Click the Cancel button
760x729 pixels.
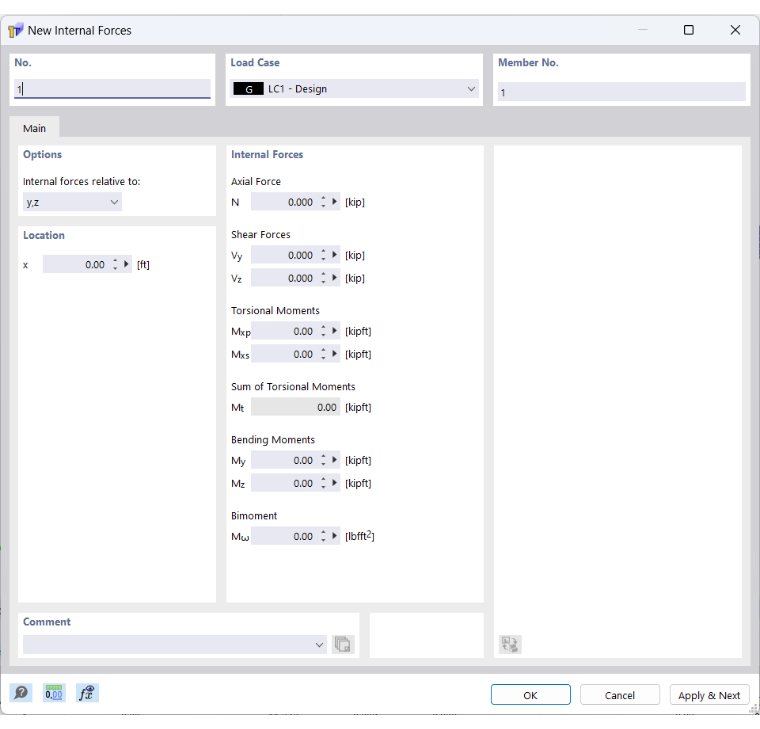(619, 695)
